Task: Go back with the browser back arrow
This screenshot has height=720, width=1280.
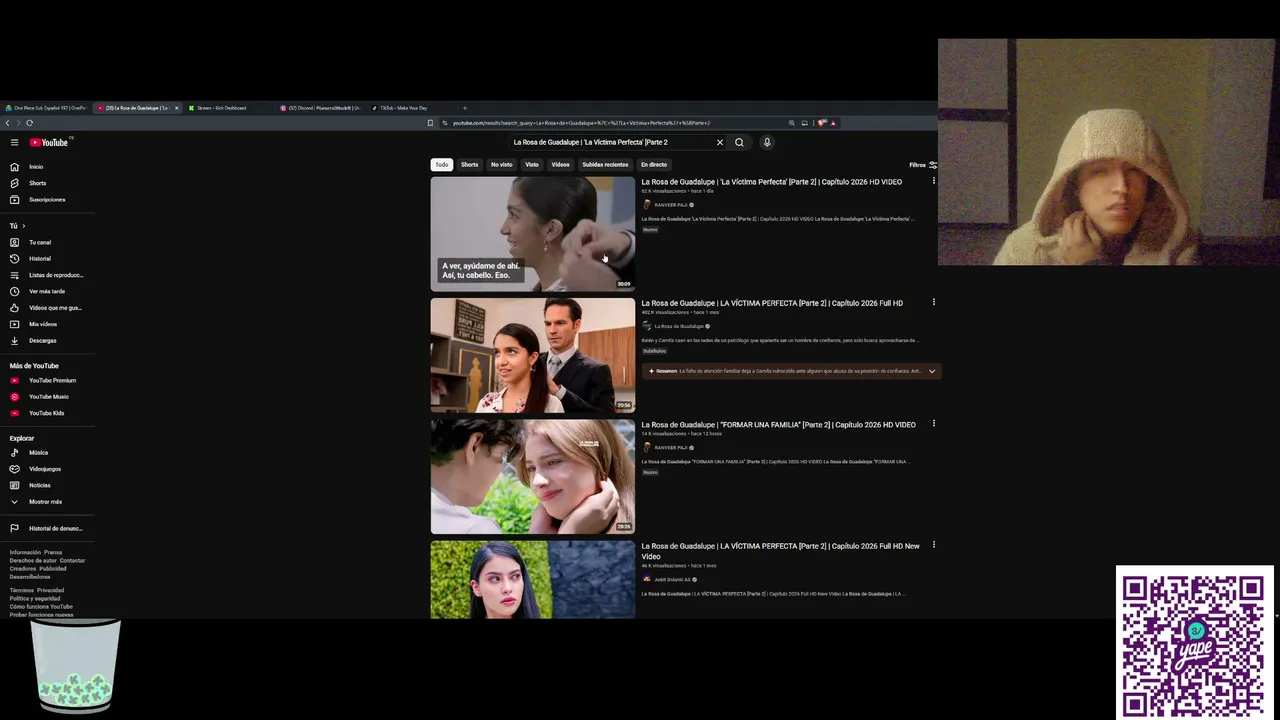Action: click(8, 123)
